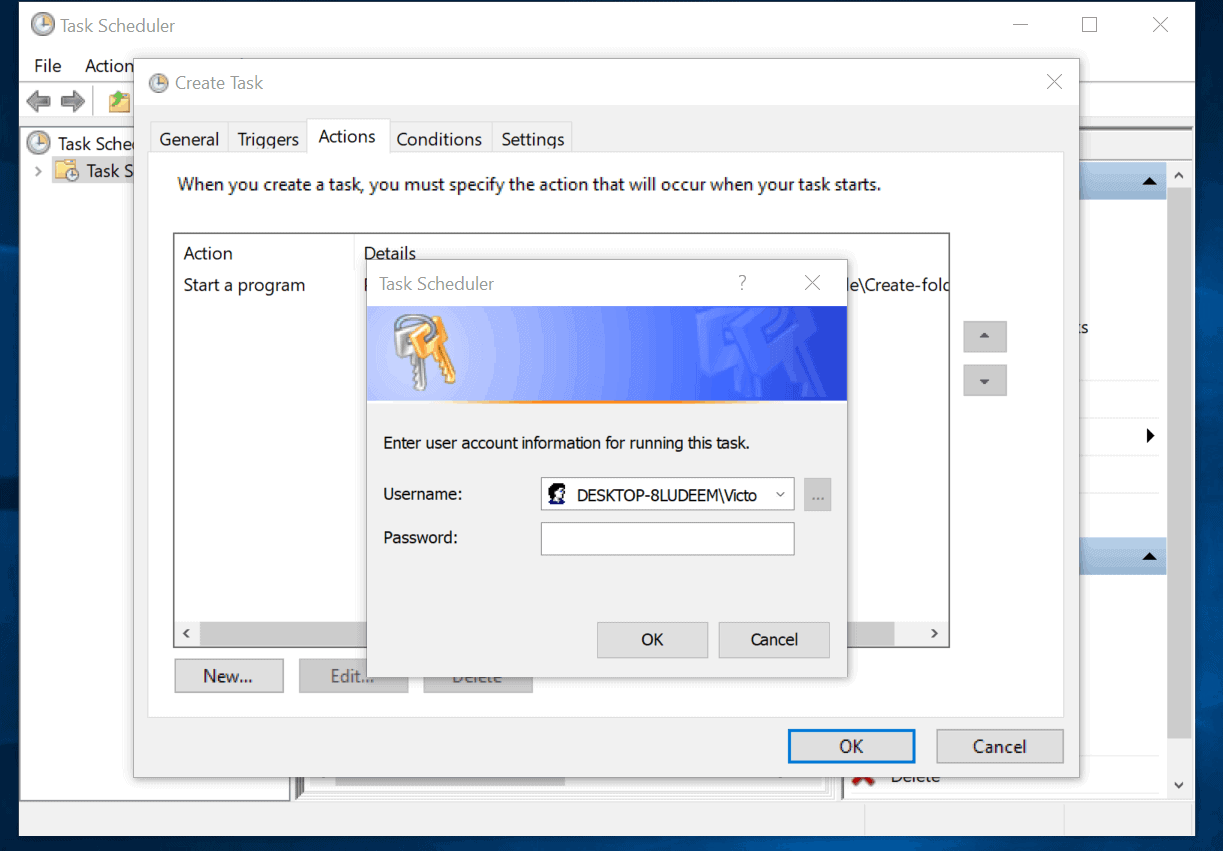The width and height of the screenshot is (1223, 851).
Task: Open the File menu
Action: tap(48, 66)
